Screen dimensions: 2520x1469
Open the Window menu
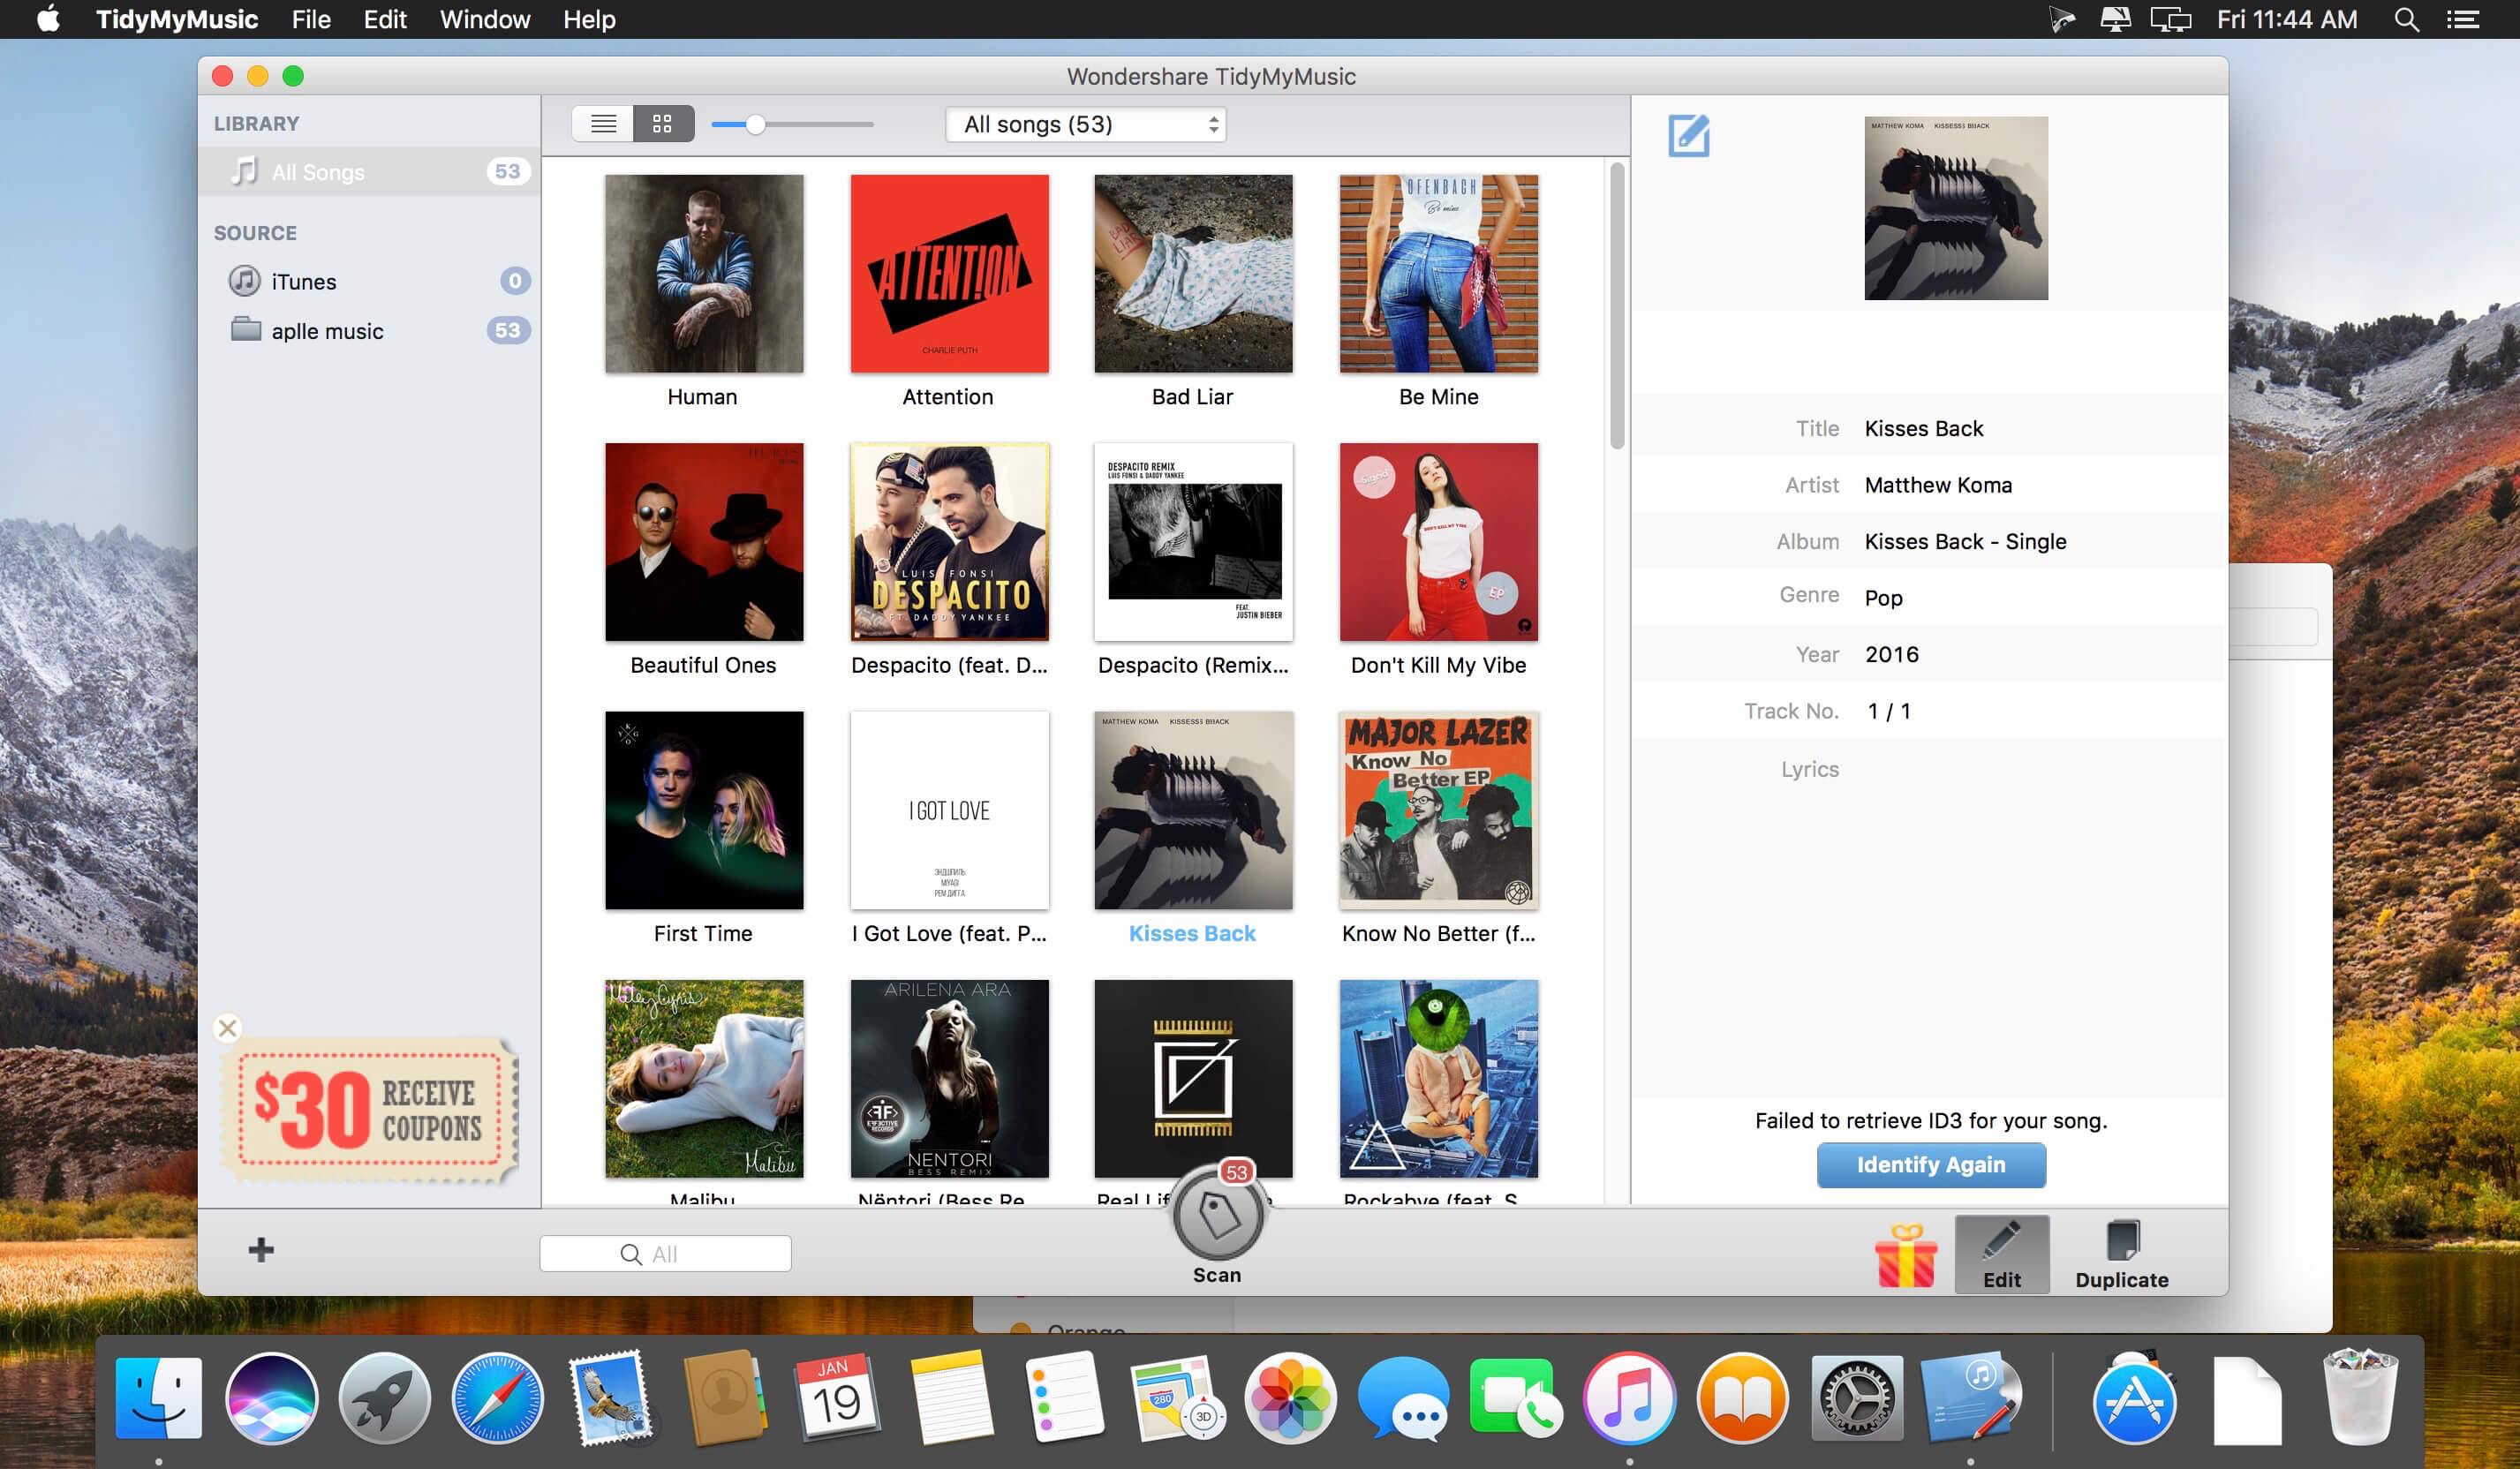point(484,19)
